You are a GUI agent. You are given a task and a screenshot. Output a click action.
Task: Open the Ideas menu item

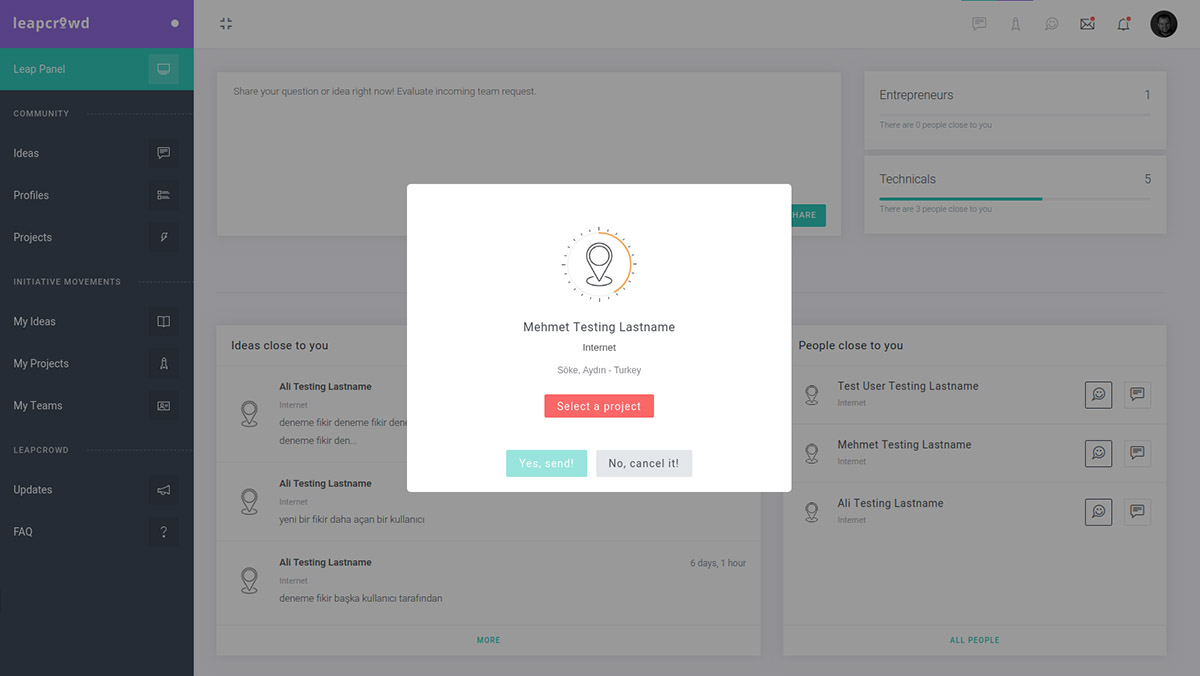(97, 153)
